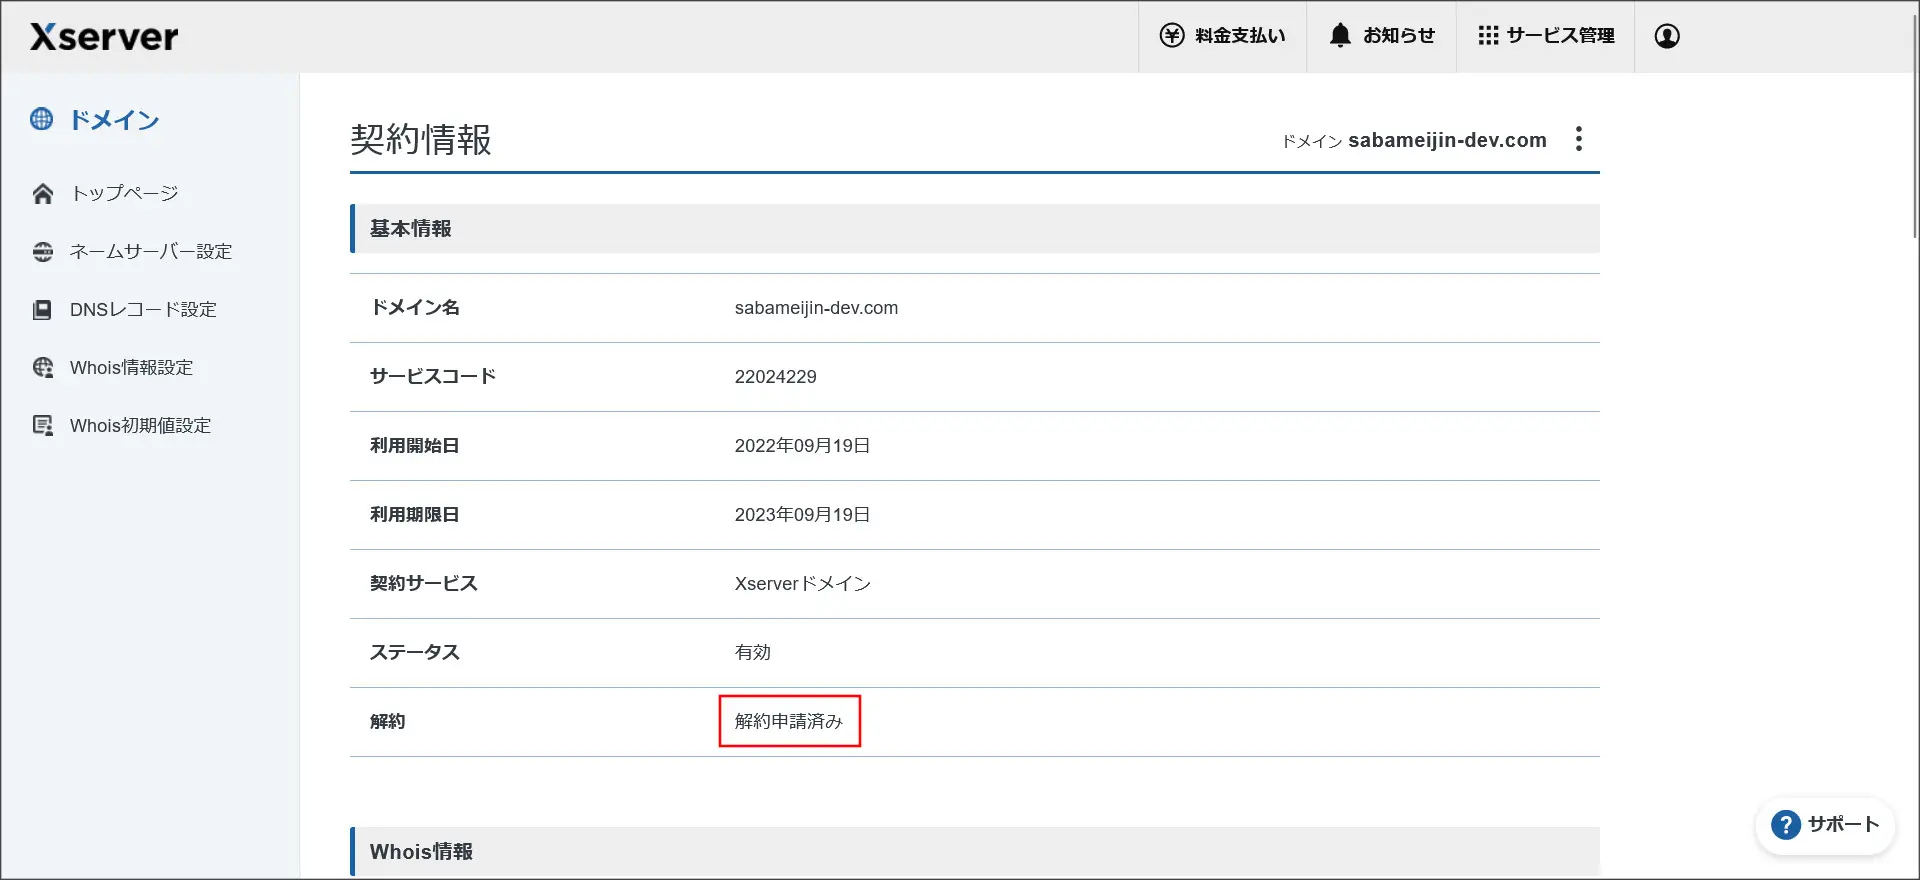This screenshot has height=880, width=1920.
Task: Open the user account profile icon
Action: 1667,36
